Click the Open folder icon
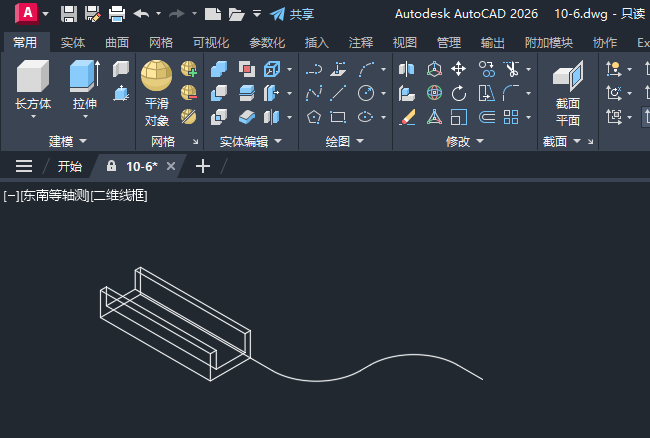Viewport: 650px width, 438px height. tap(236, 14)
